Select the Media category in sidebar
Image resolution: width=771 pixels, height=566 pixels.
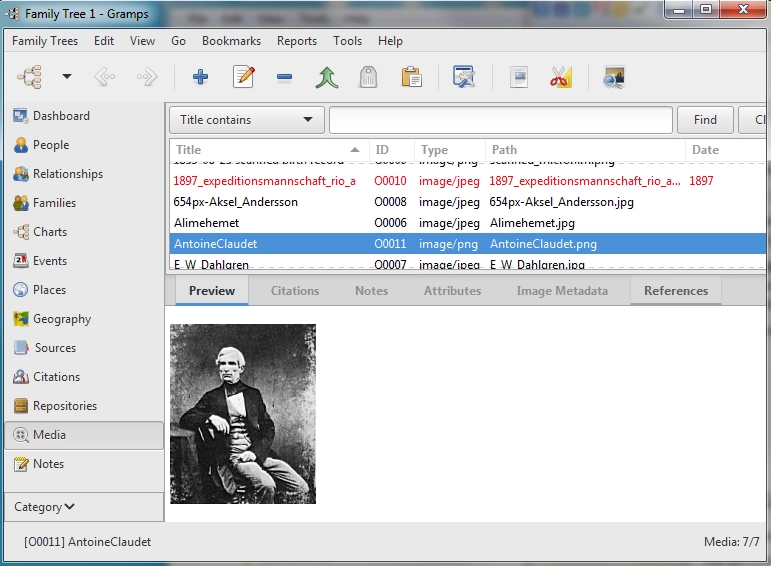coord(84,435)
